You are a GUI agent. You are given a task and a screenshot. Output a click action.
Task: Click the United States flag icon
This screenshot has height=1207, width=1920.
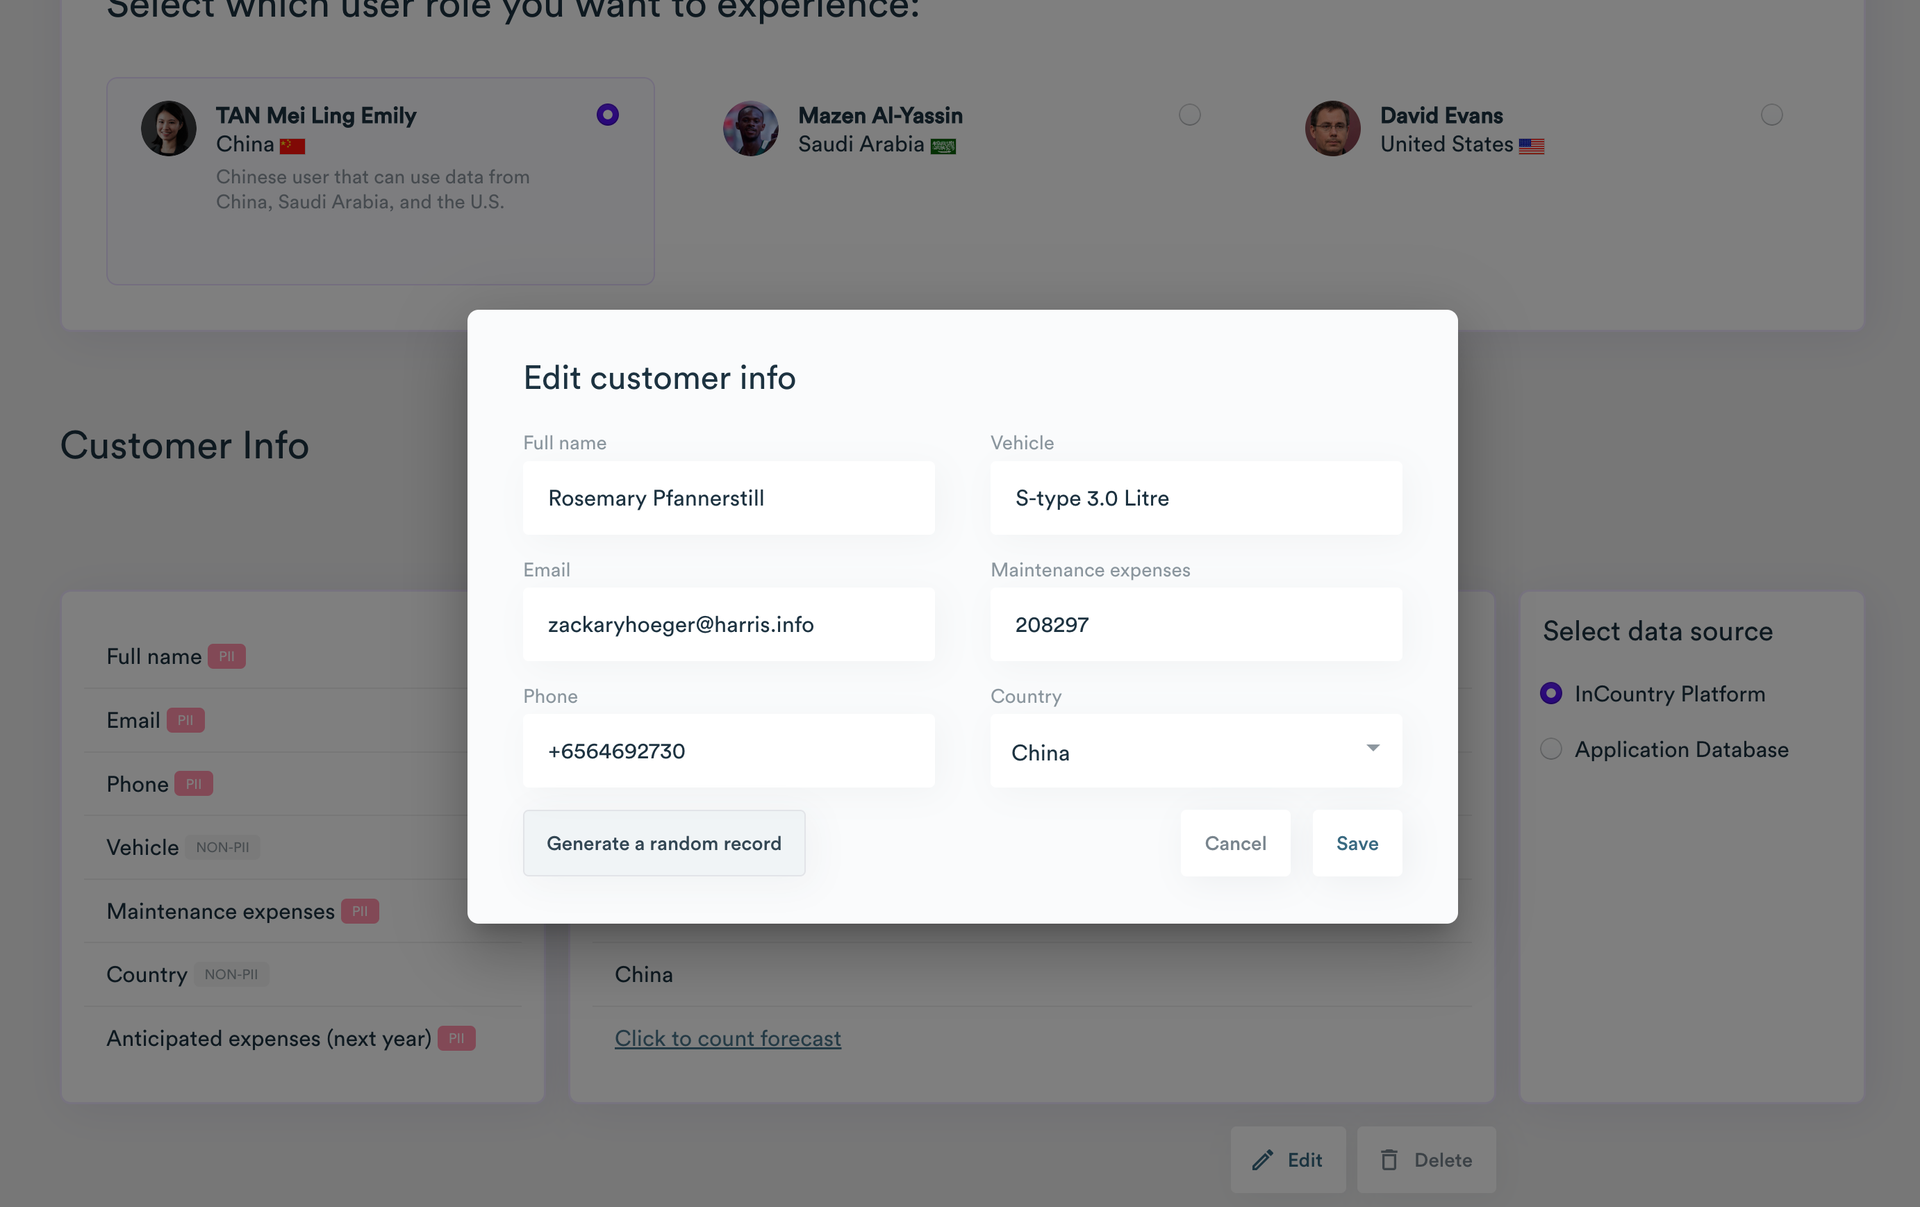[x=1531, y=146]
